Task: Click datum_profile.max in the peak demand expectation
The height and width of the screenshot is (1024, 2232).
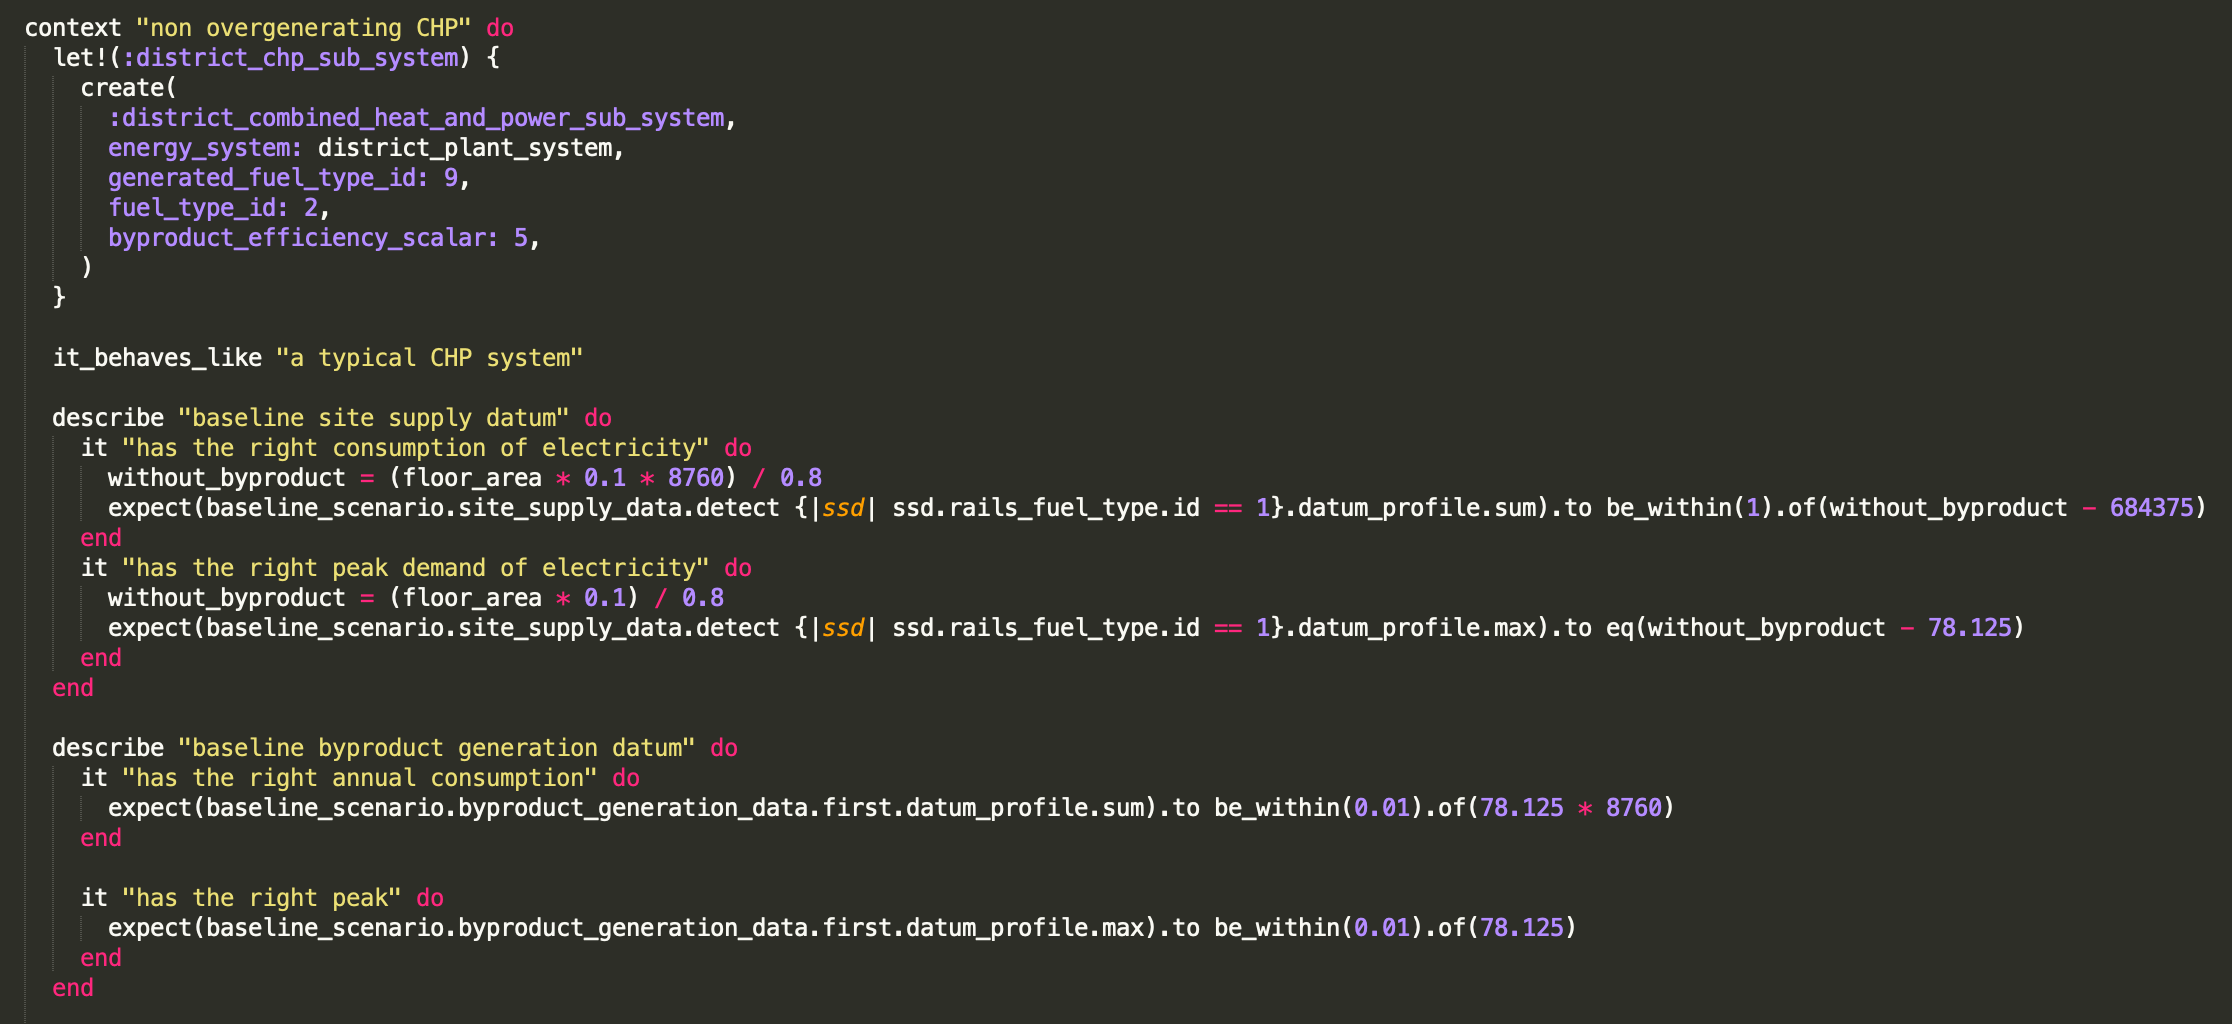Action: 1416,628
